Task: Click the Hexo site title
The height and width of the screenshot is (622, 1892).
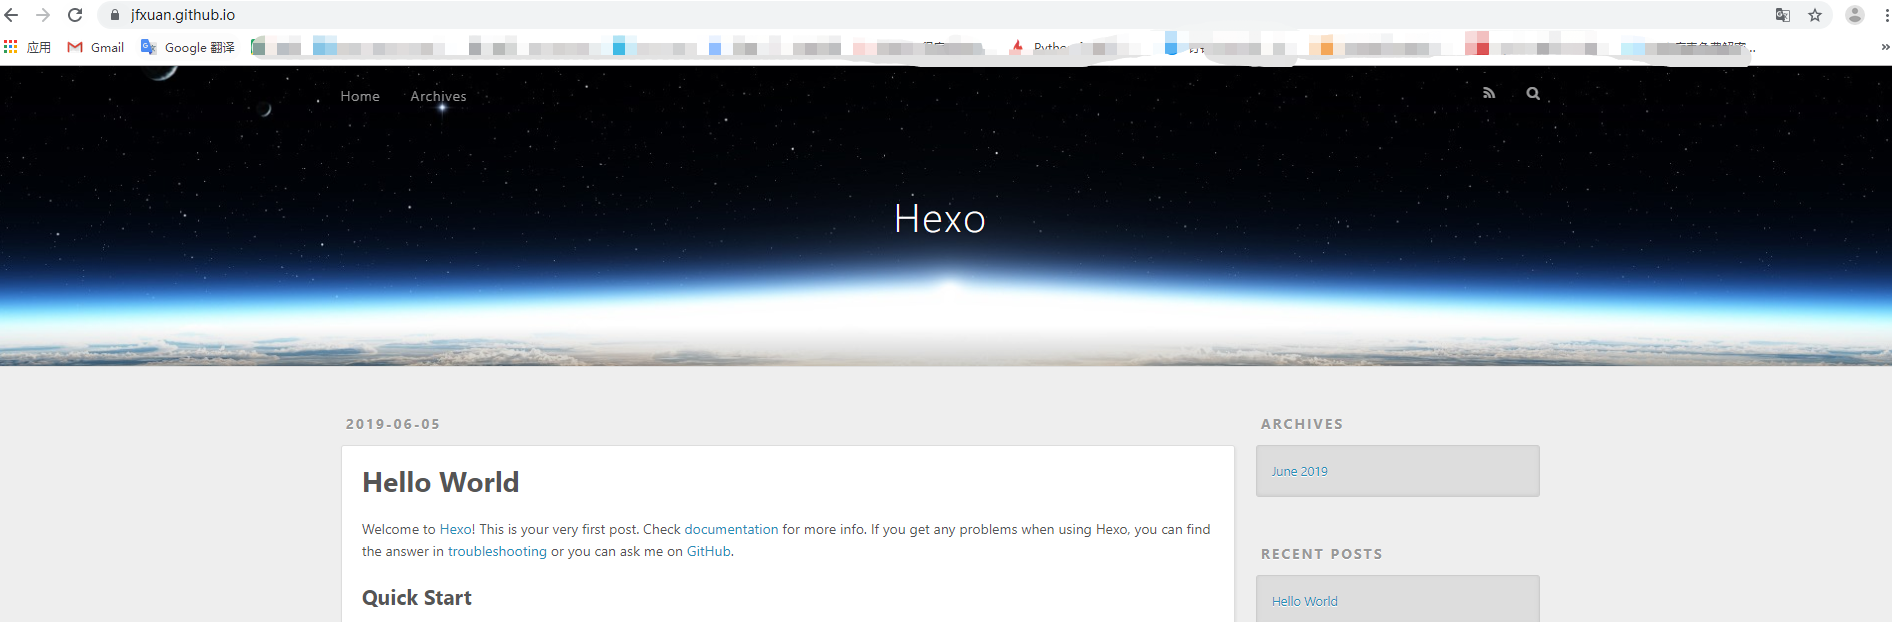Action: tap(940, 219)
